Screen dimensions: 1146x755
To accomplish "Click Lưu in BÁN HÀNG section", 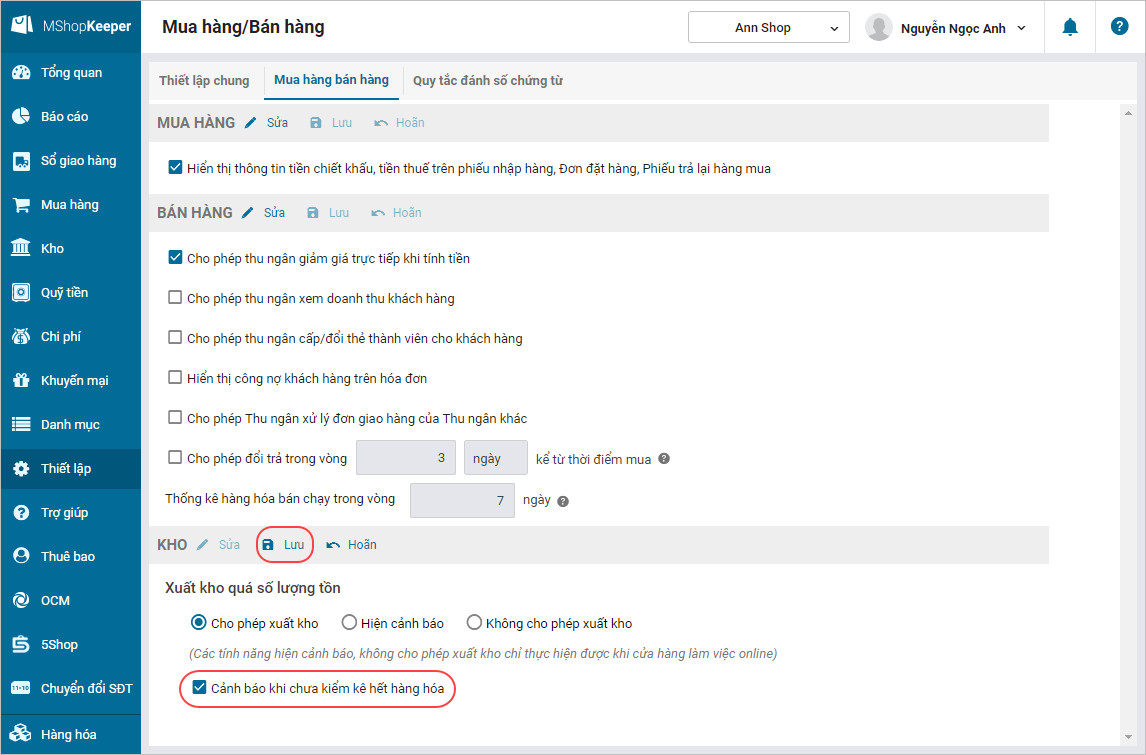I will click(338, 213).
